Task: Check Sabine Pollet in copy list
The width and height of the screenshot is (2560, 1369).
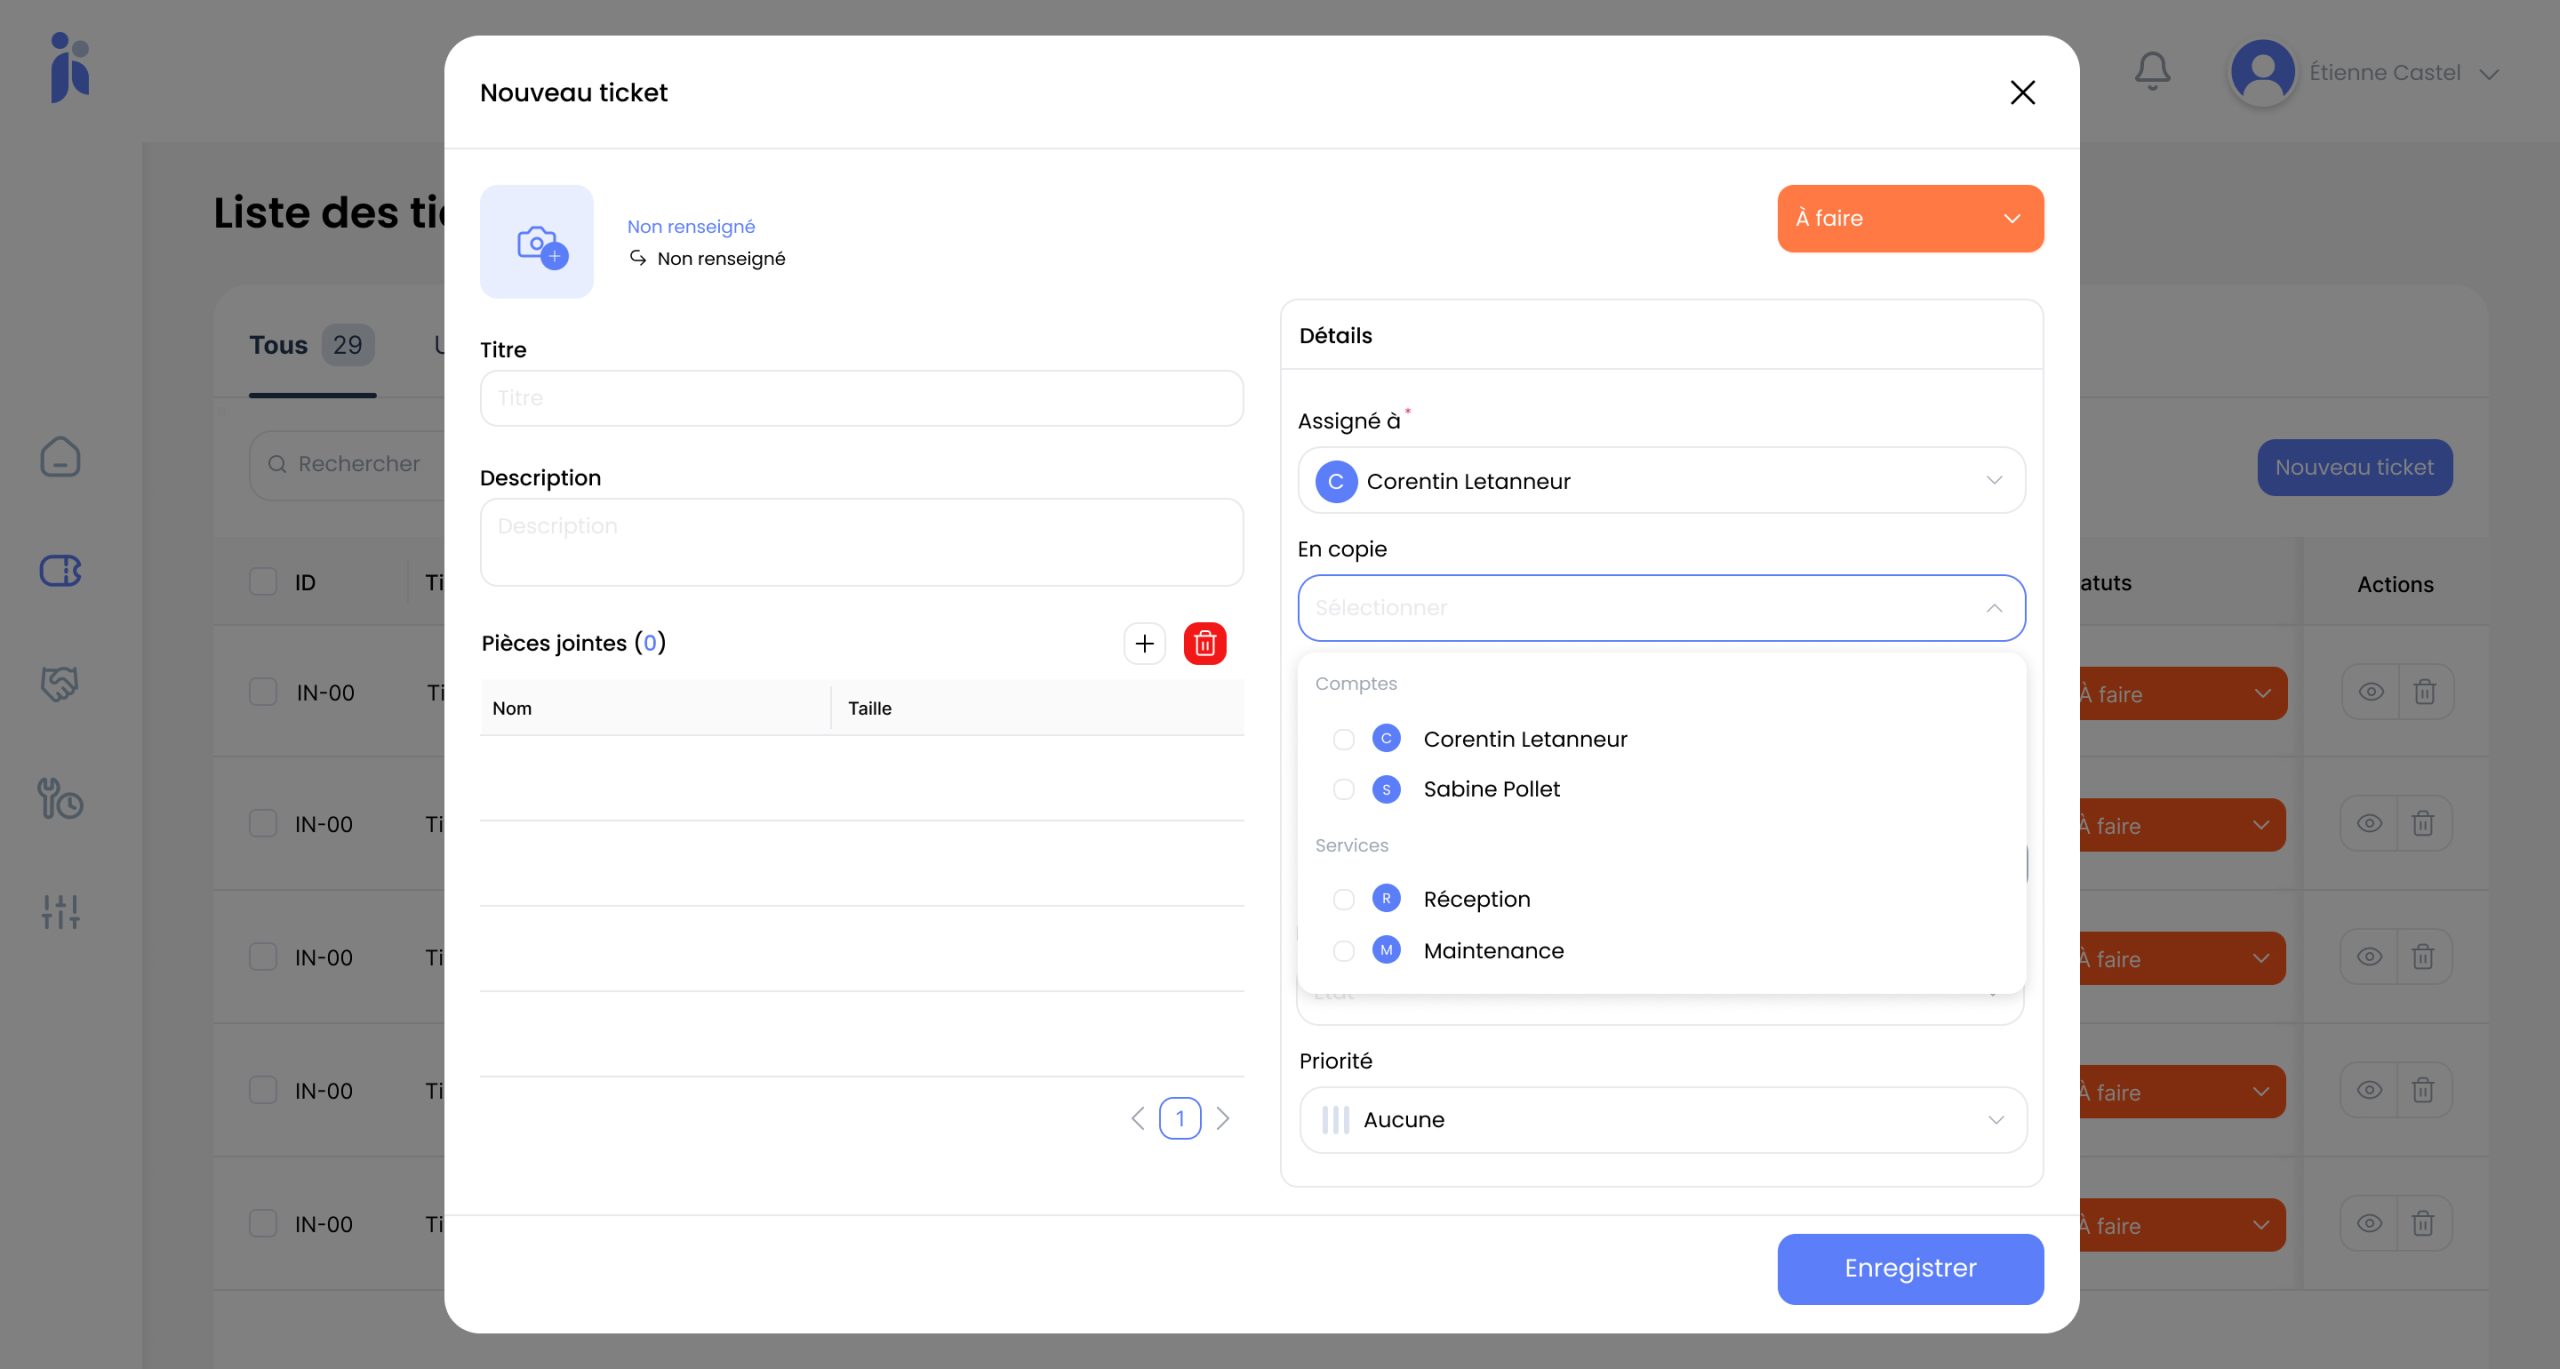Action: click(1344, 790)
